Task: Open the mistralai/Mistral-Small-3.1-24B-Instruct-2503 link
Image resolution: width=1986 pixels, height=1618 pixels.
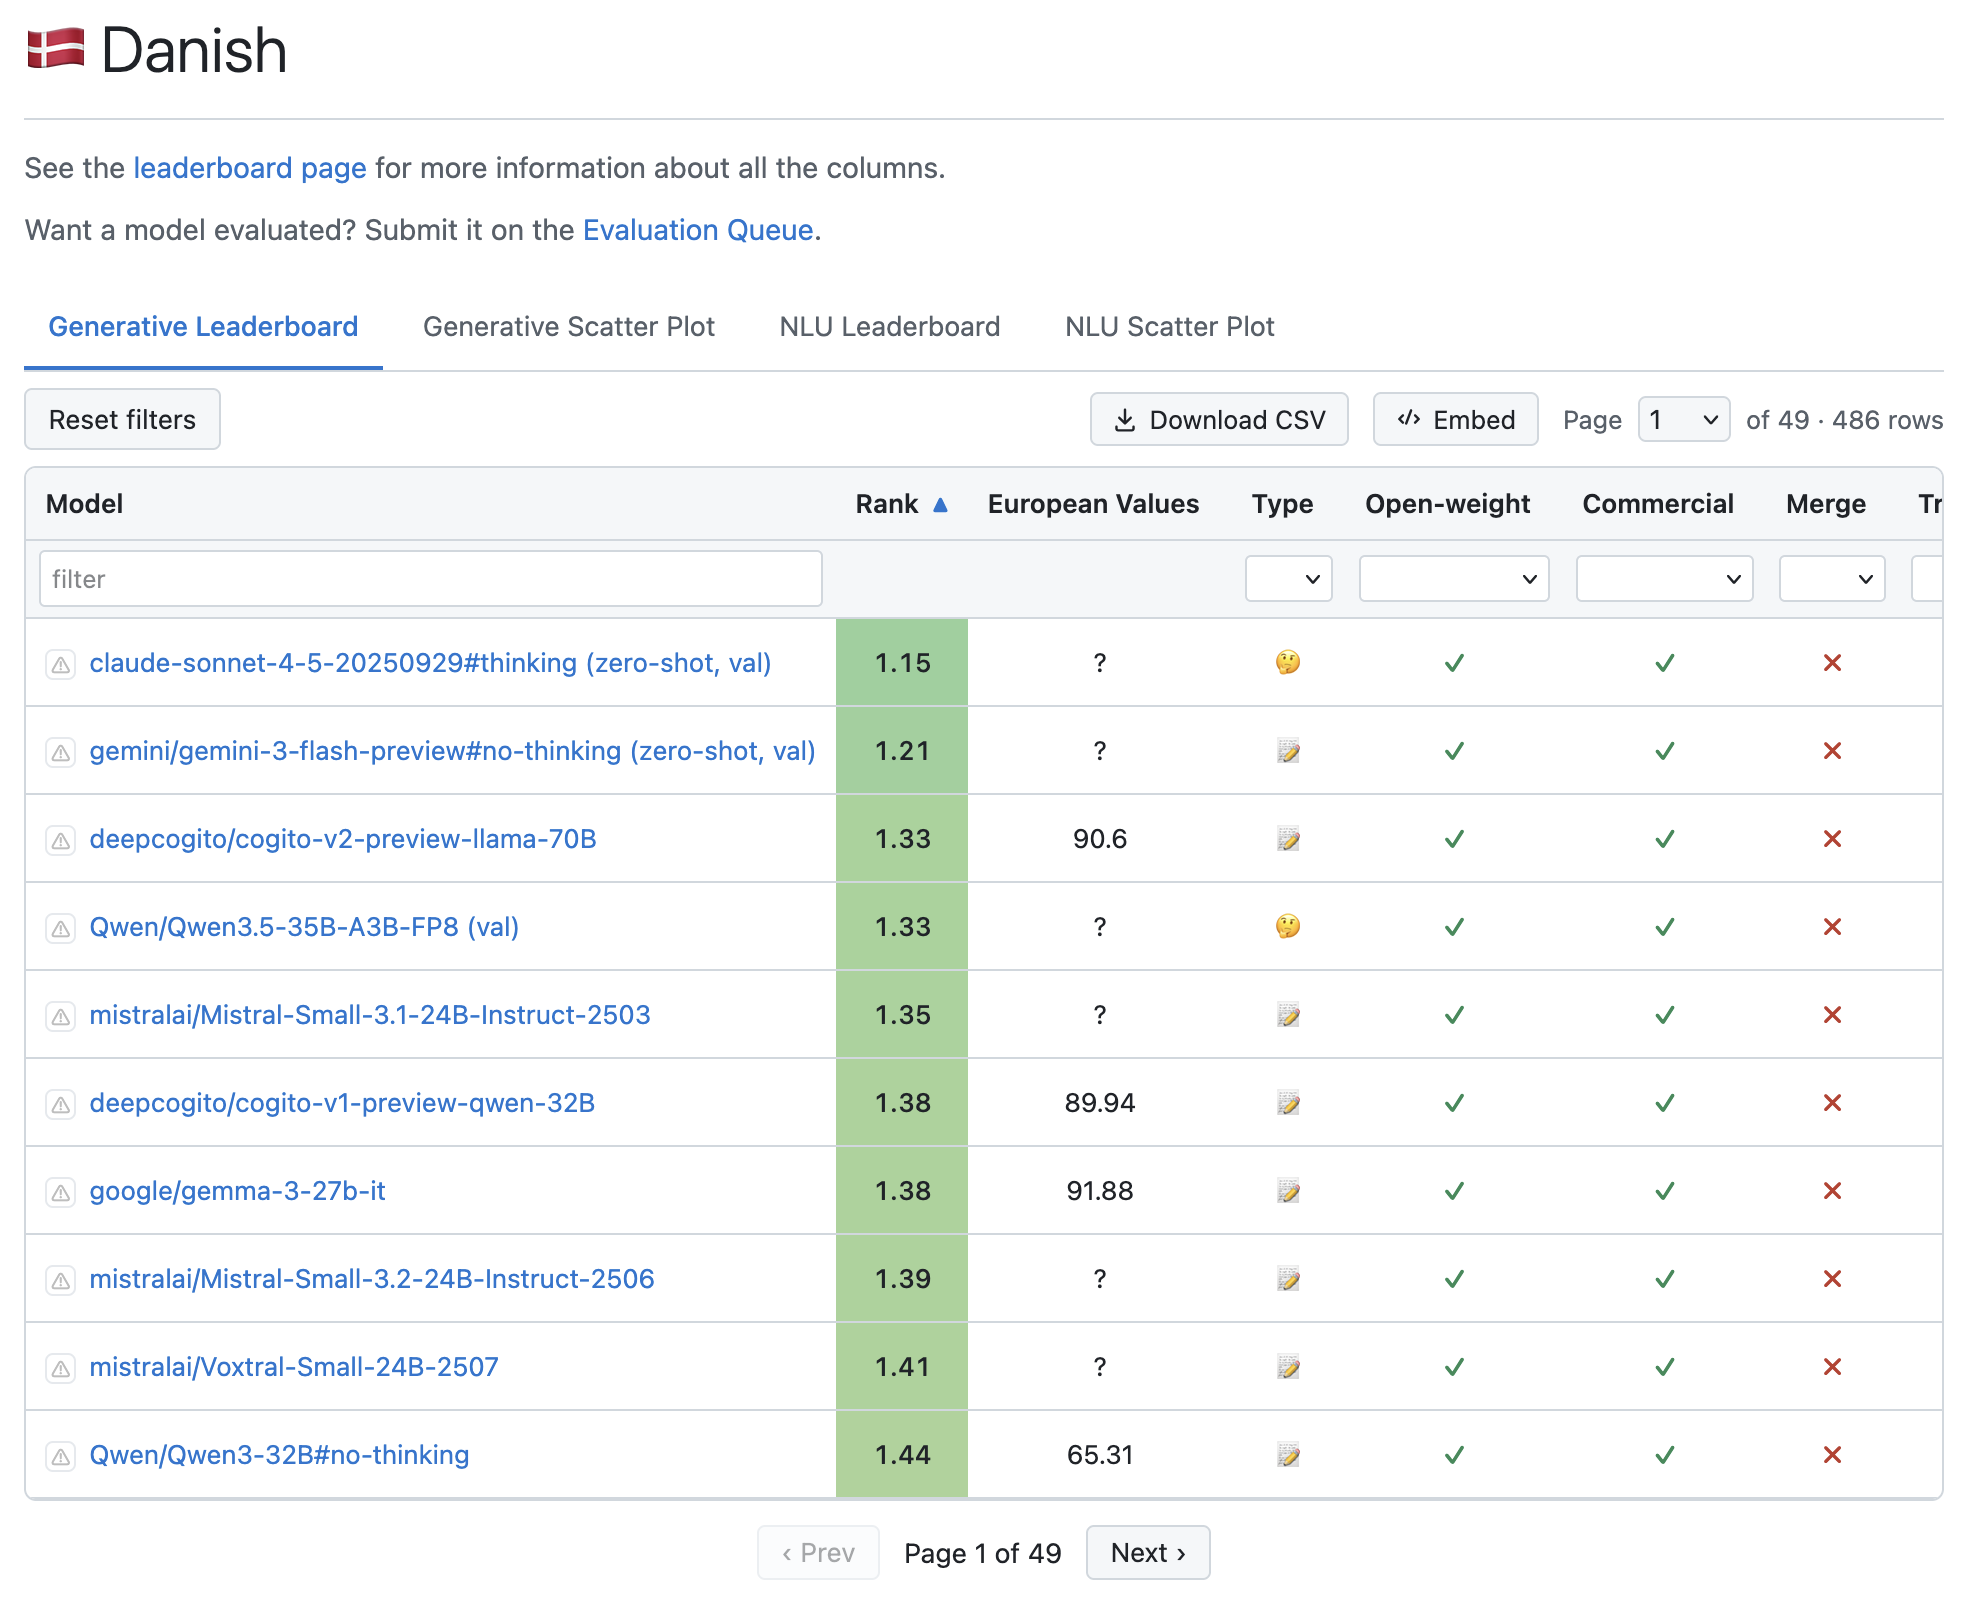Action: coord(370,1015)
